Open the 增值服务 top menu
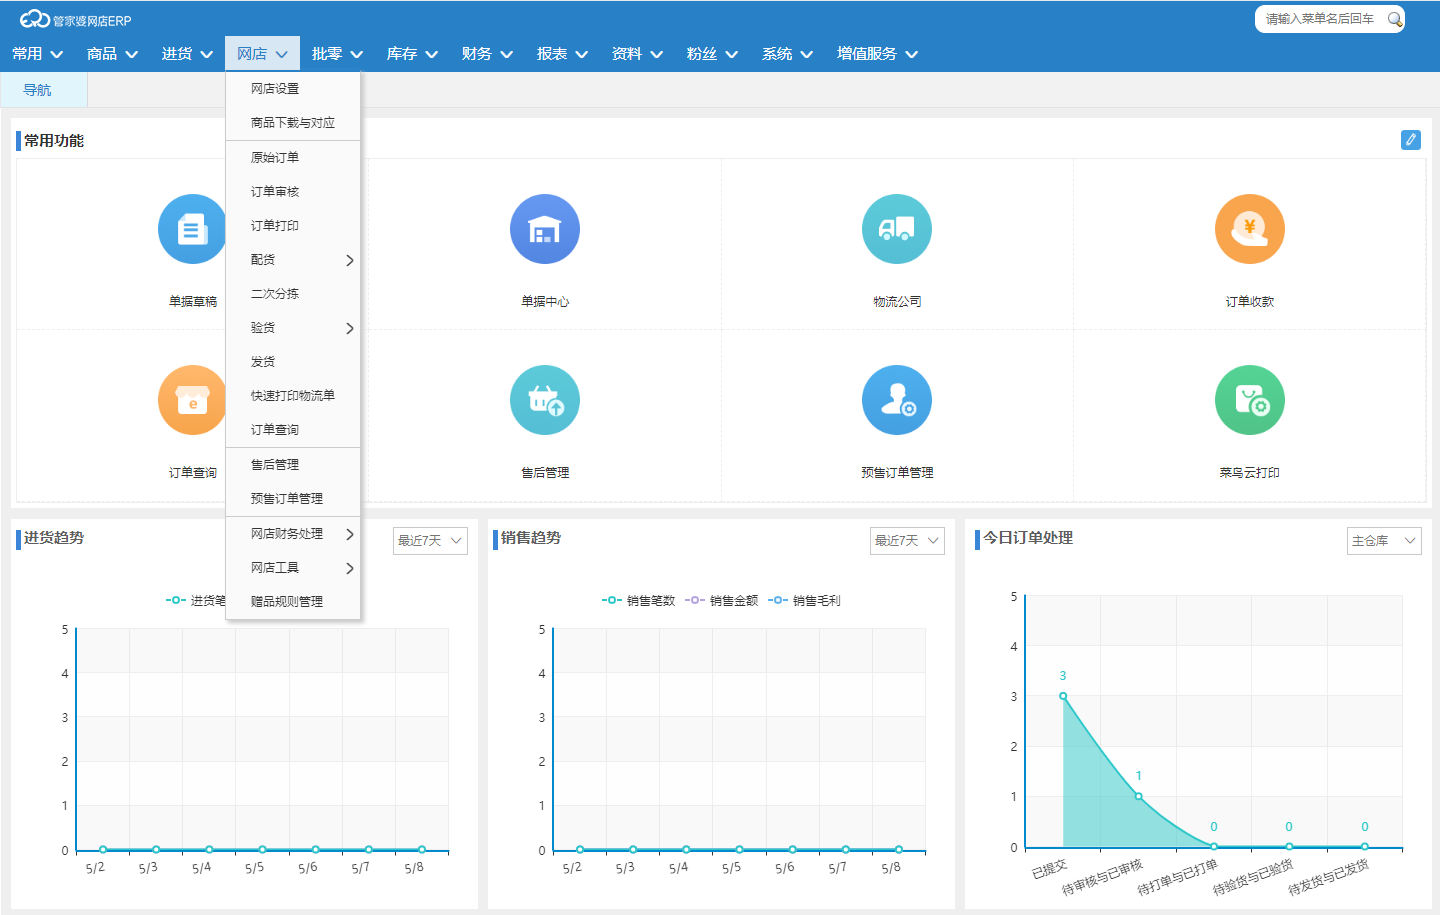The width and height of the screenshot is (1440, 915). coord(878,54)
